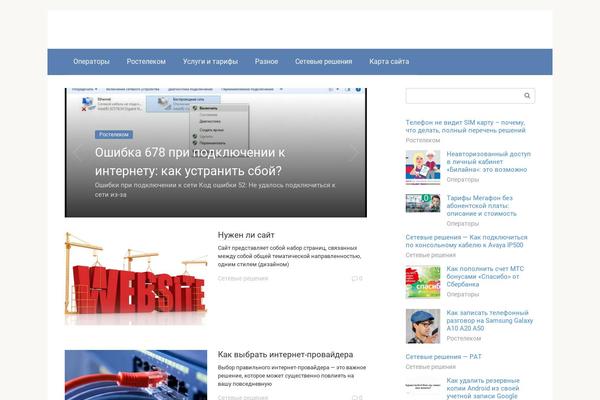The image size is (600, 400).
Task: Open the Ростелеком menu item
Action: (x=146, y=61)
